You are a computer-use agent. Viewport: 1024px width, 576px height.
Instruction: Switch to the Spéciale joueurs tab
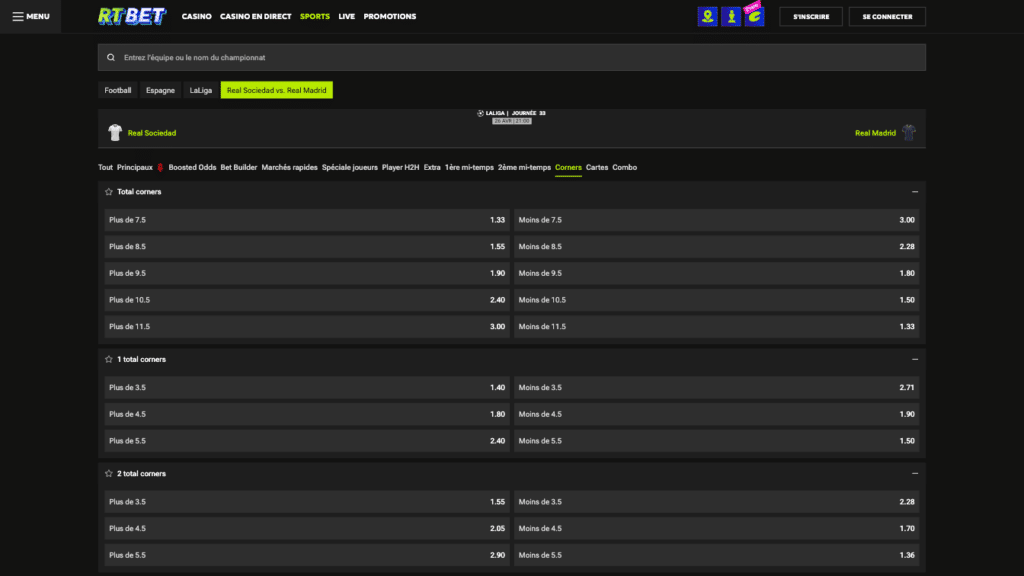(349, 168)
